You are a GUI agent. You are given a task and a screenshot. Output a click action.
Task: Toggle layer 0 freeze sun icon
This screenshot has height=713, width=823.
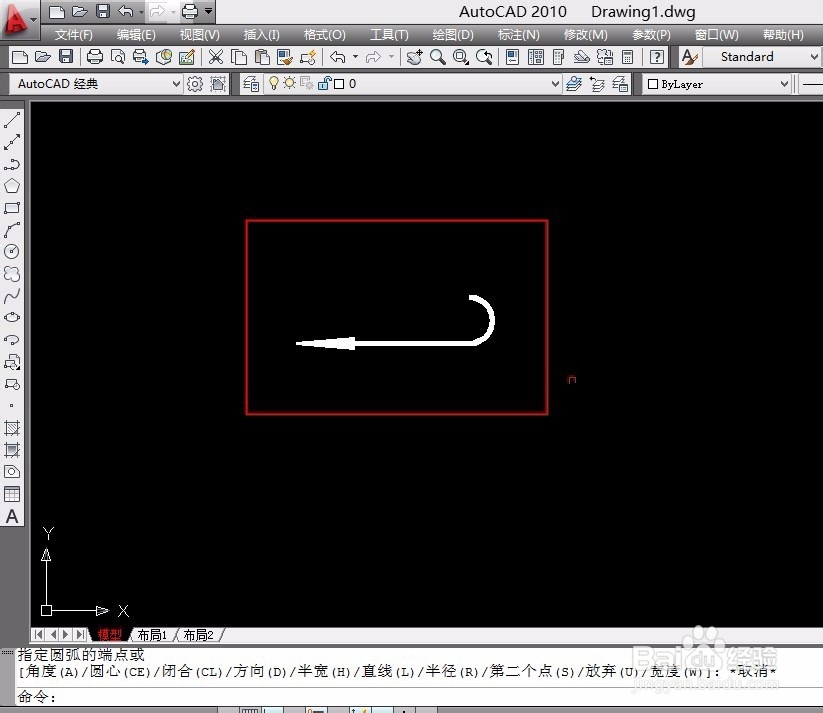coord(289,83)
